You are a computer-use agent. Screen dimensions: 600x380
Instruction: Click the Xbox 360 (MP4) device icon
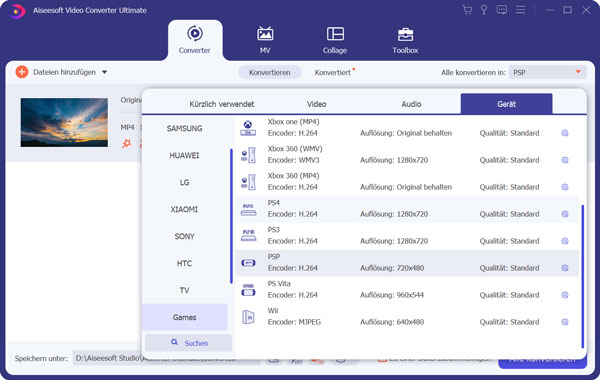(x=248, y=182)
